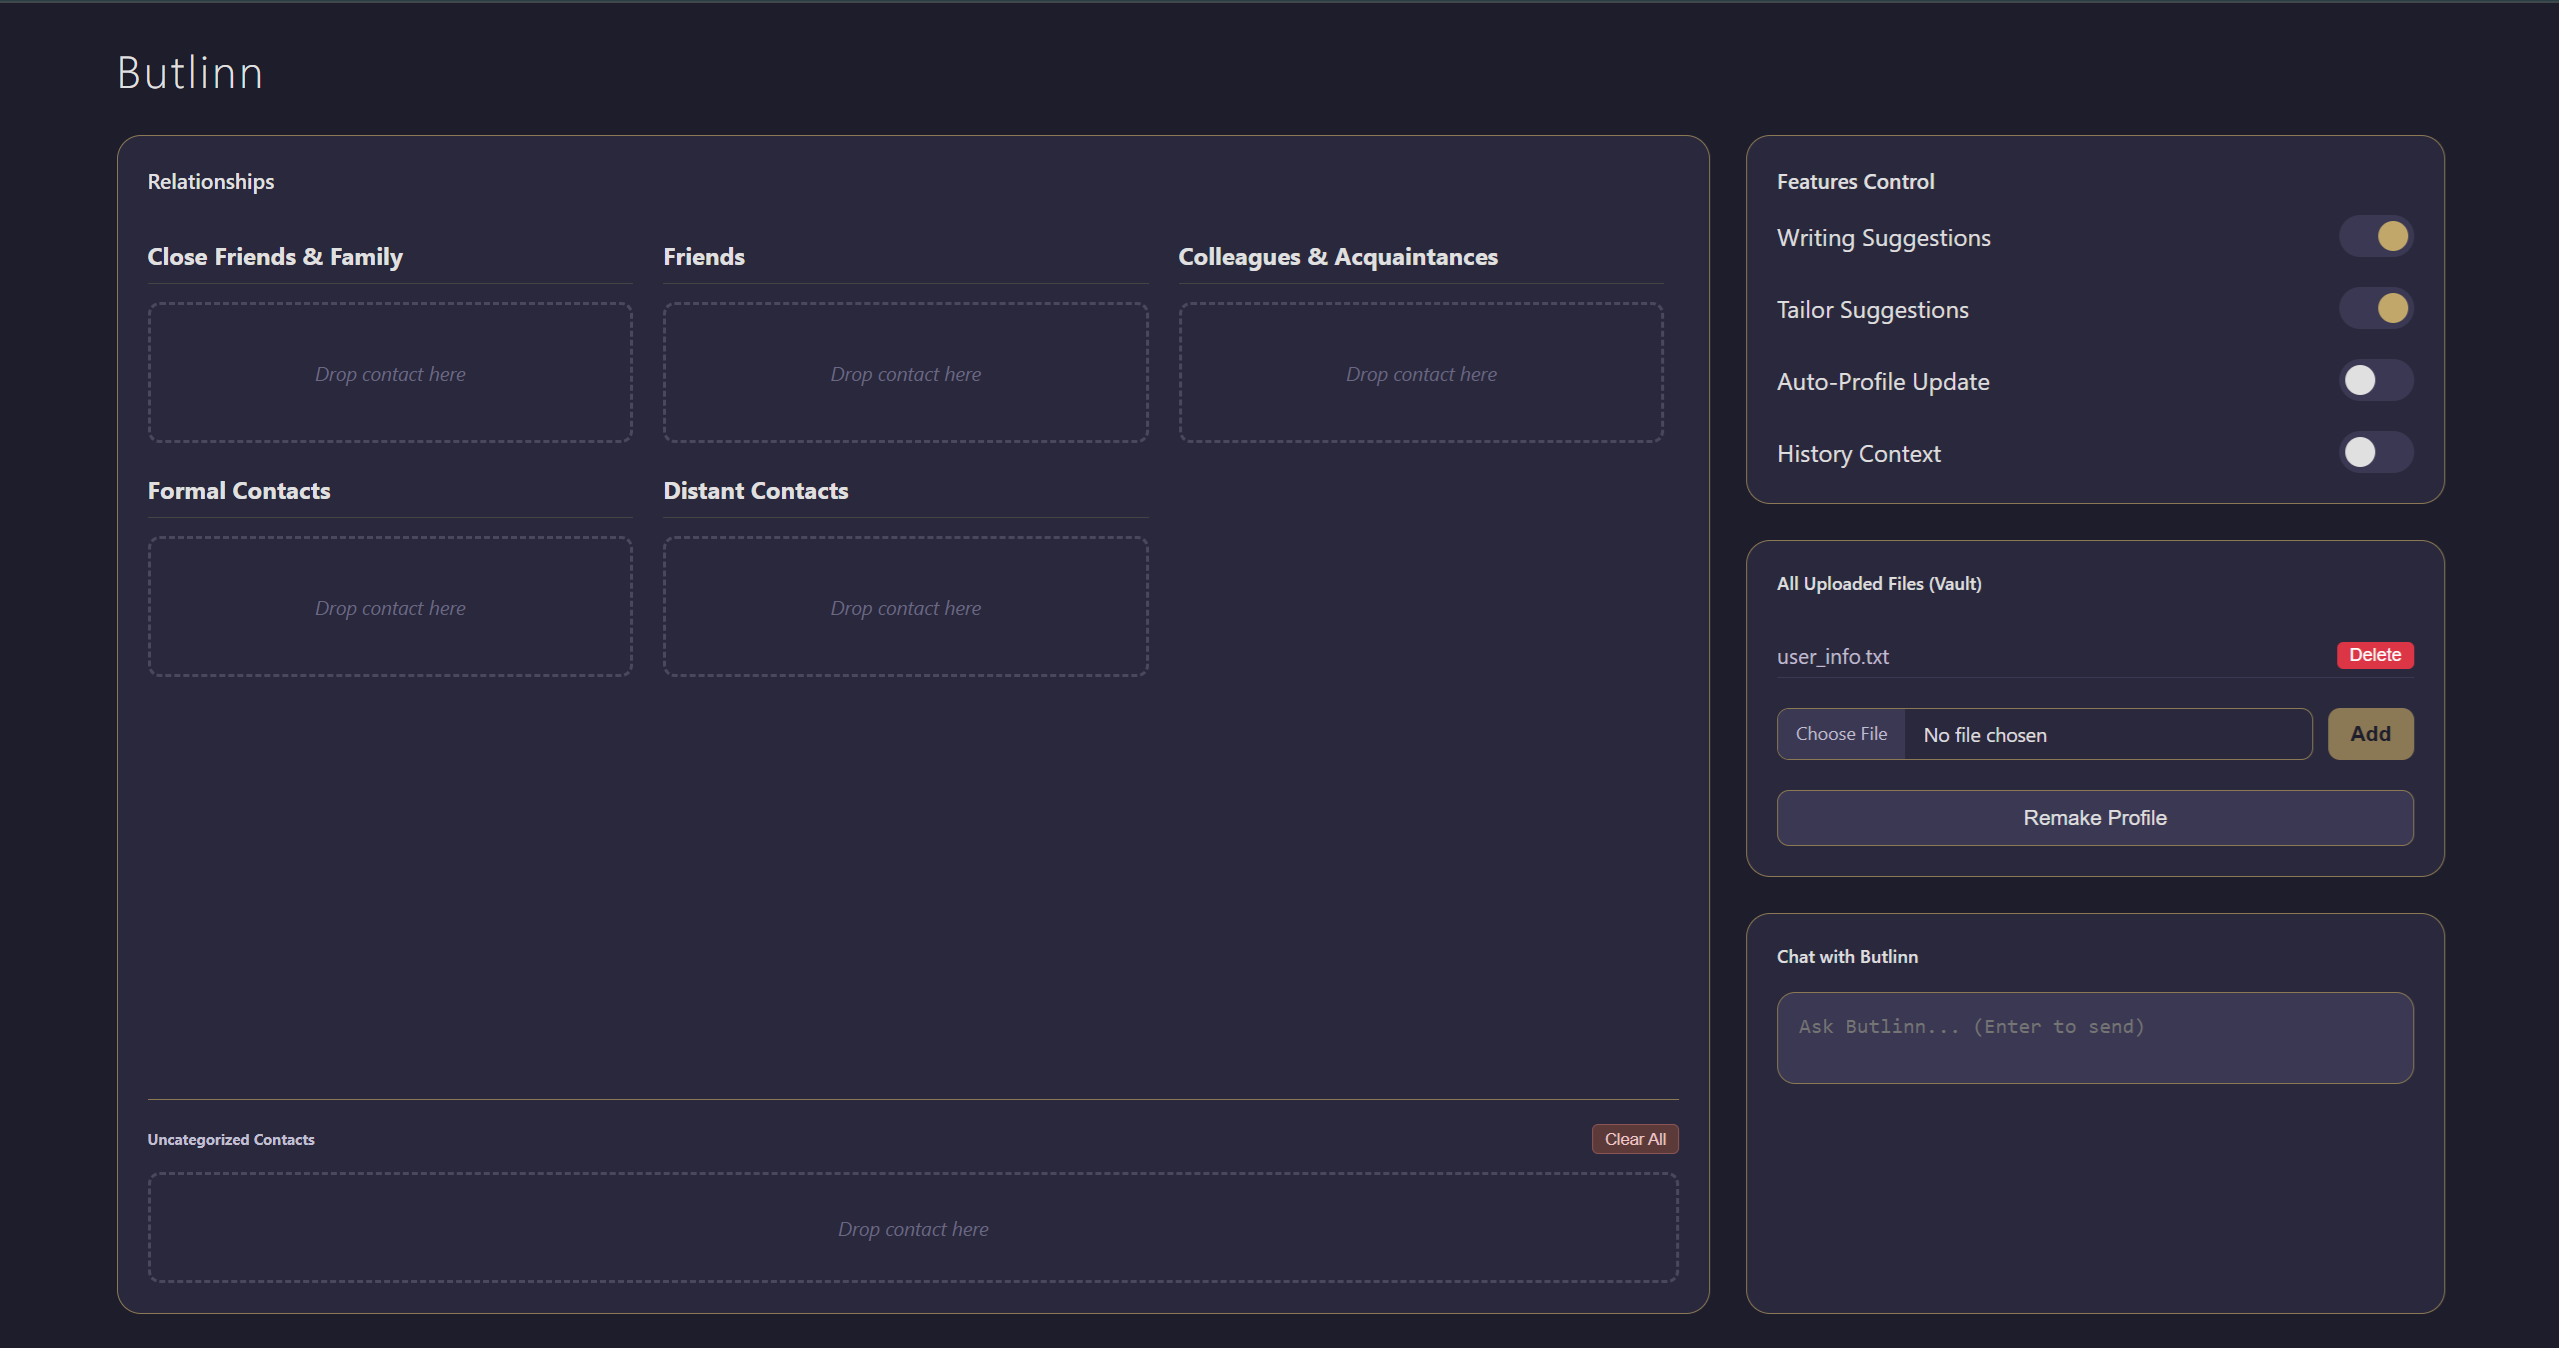Click the Uncategorized Contacts drop zone
The height and width of the screenshot is (1348, 2559).
click(x=912, y=1228)
